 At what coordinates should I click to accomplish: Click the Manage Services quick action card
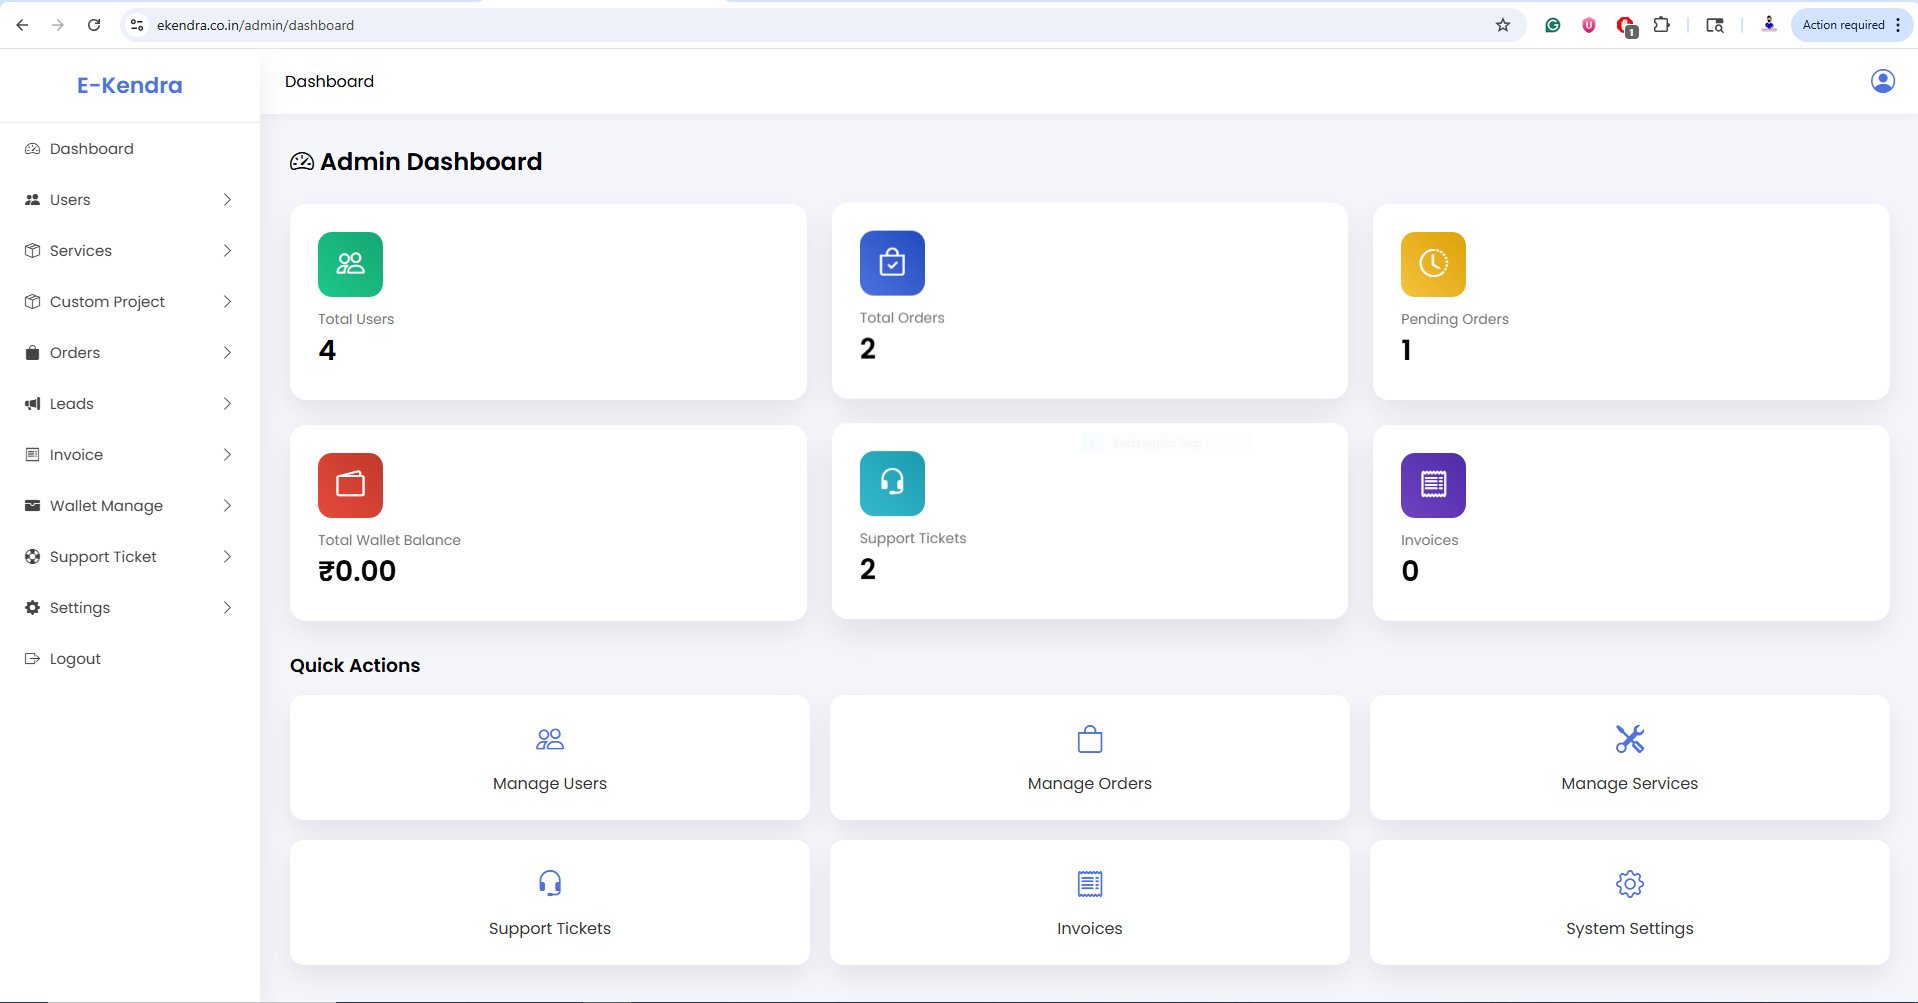(x=1629, y=758)
